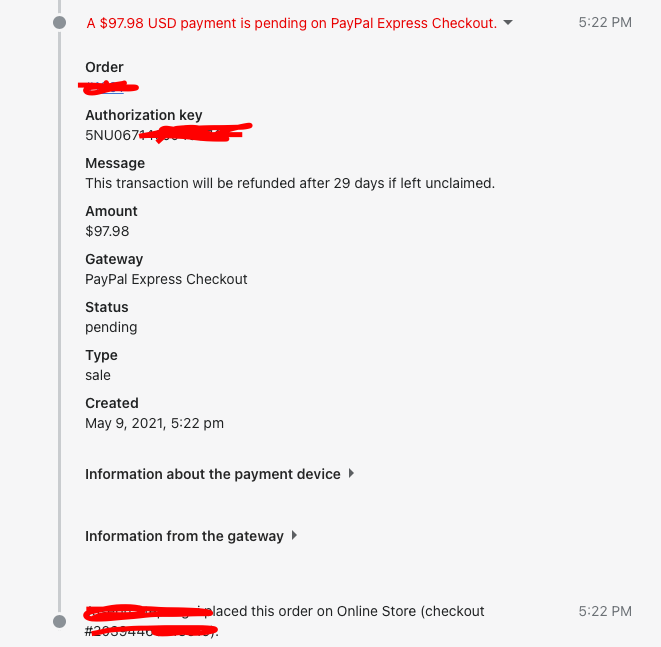Click the triangle beside gateway information

[x=294, y=536]
